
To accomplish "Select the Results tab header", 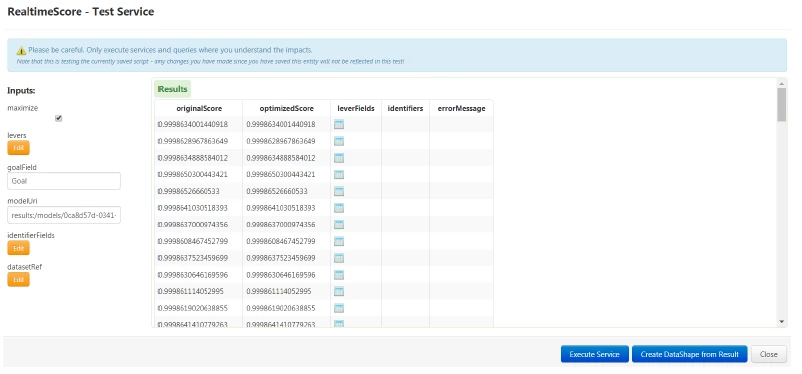I will 173,89.
